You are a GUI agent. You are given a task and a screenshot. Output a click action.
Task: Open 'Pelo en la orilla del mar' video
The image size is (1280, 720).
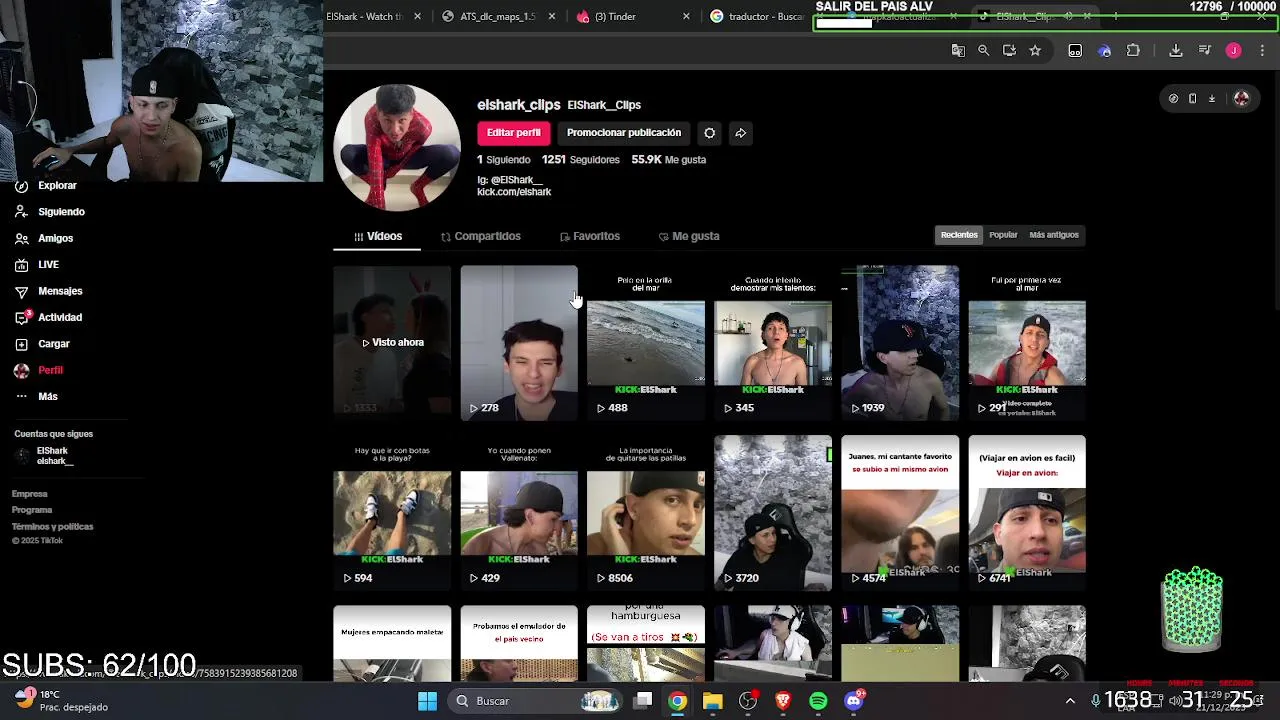point(645,342)
